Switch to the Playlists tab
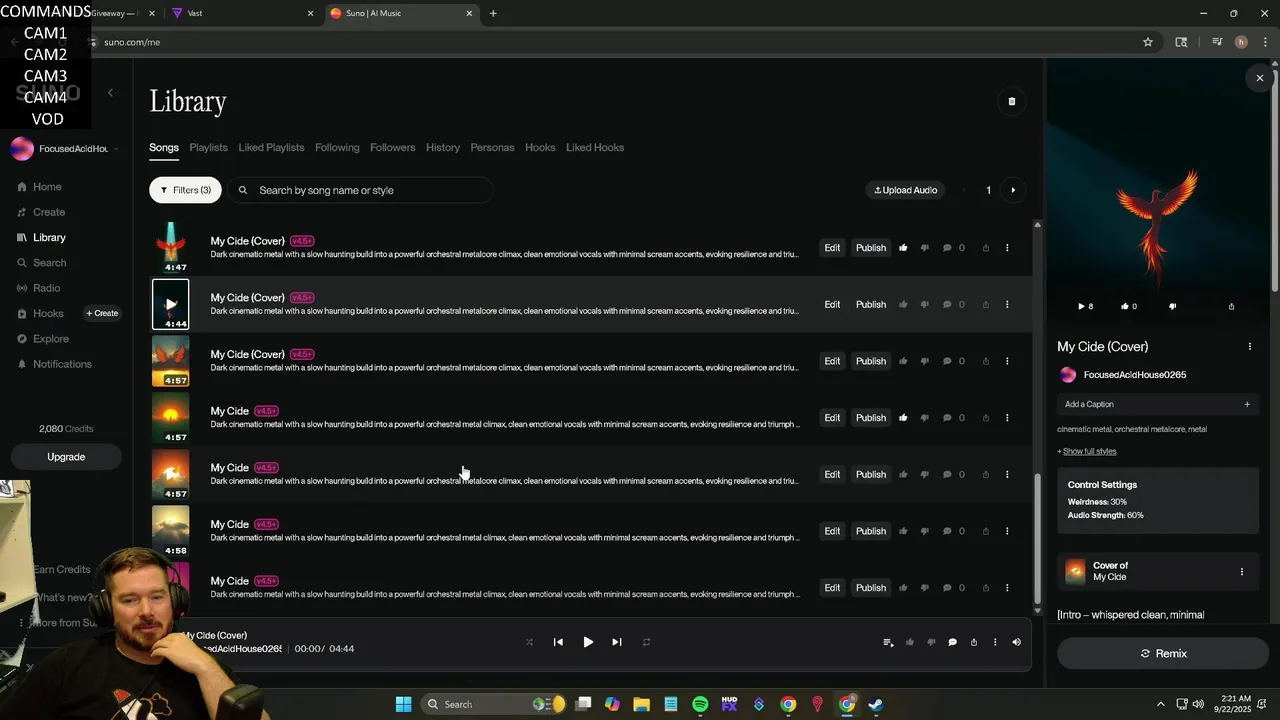Viewport: 1280px width, 720px height. click(x=208, y=148)
